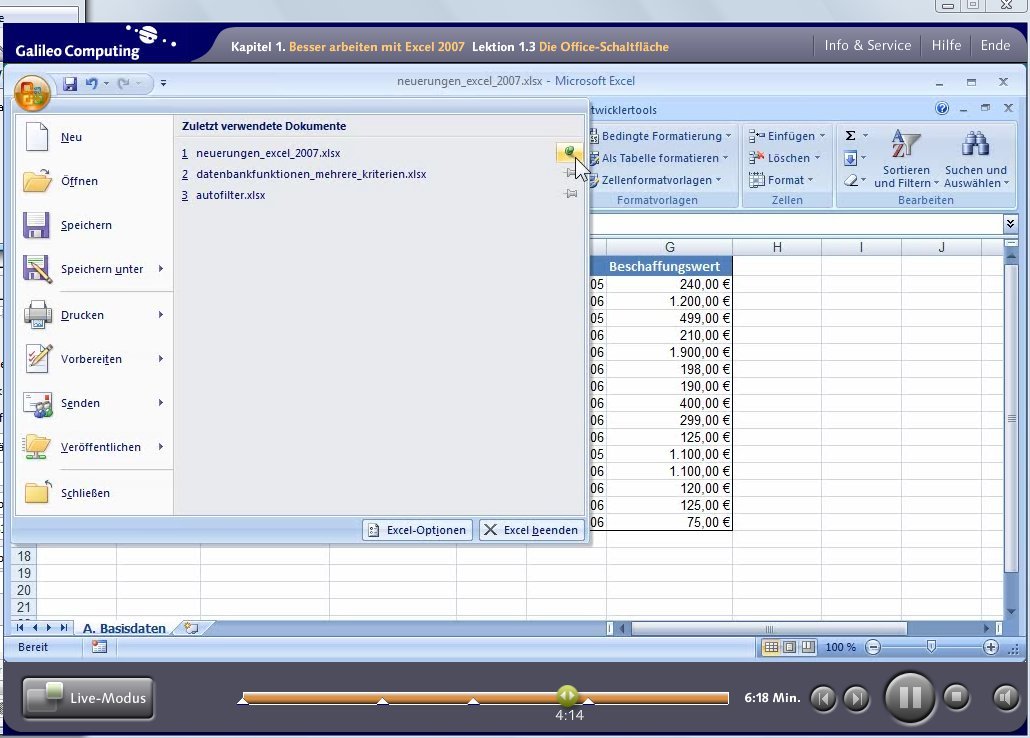Select Drucken in the Office menu
Image resolution: width=1030 pixels, height=738 pixels.
coord(84,315)
